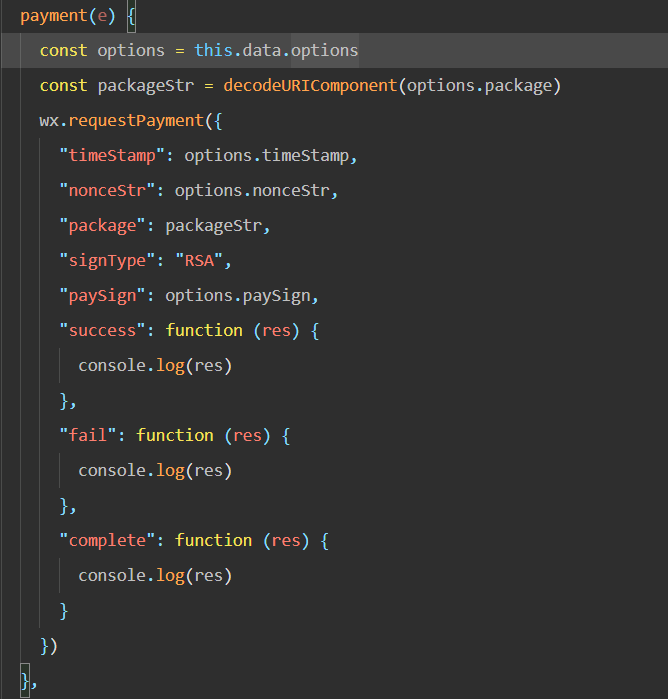Click the closing brace of payment method
The image size is (668, 699).
point(25,681)
